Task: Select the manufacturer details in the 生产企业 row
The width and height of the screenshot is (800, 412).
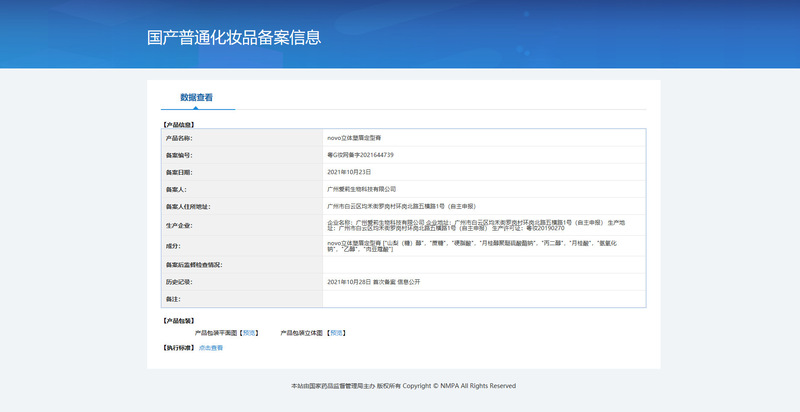Action: tap(476, 225)
